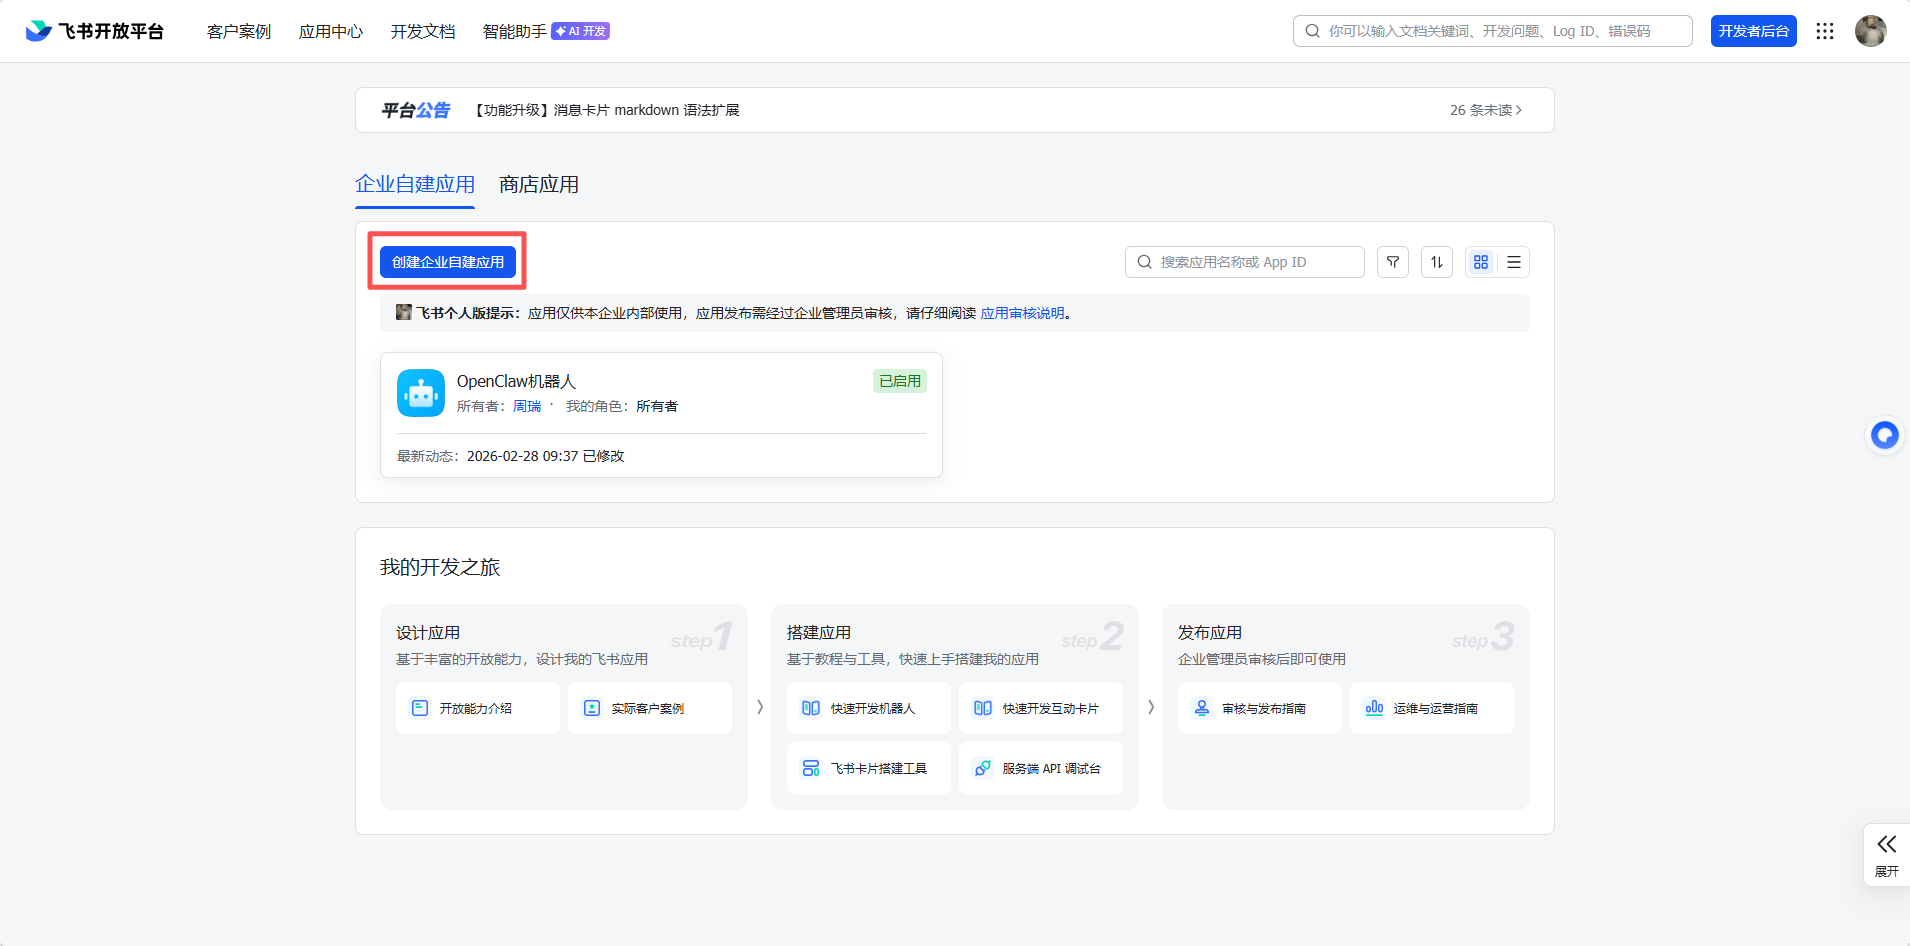Image resolution: width=1910 pixels, height=946 pixels.
Task: Click the 实际客户案例 icon
Action: [x=592, y=708]
